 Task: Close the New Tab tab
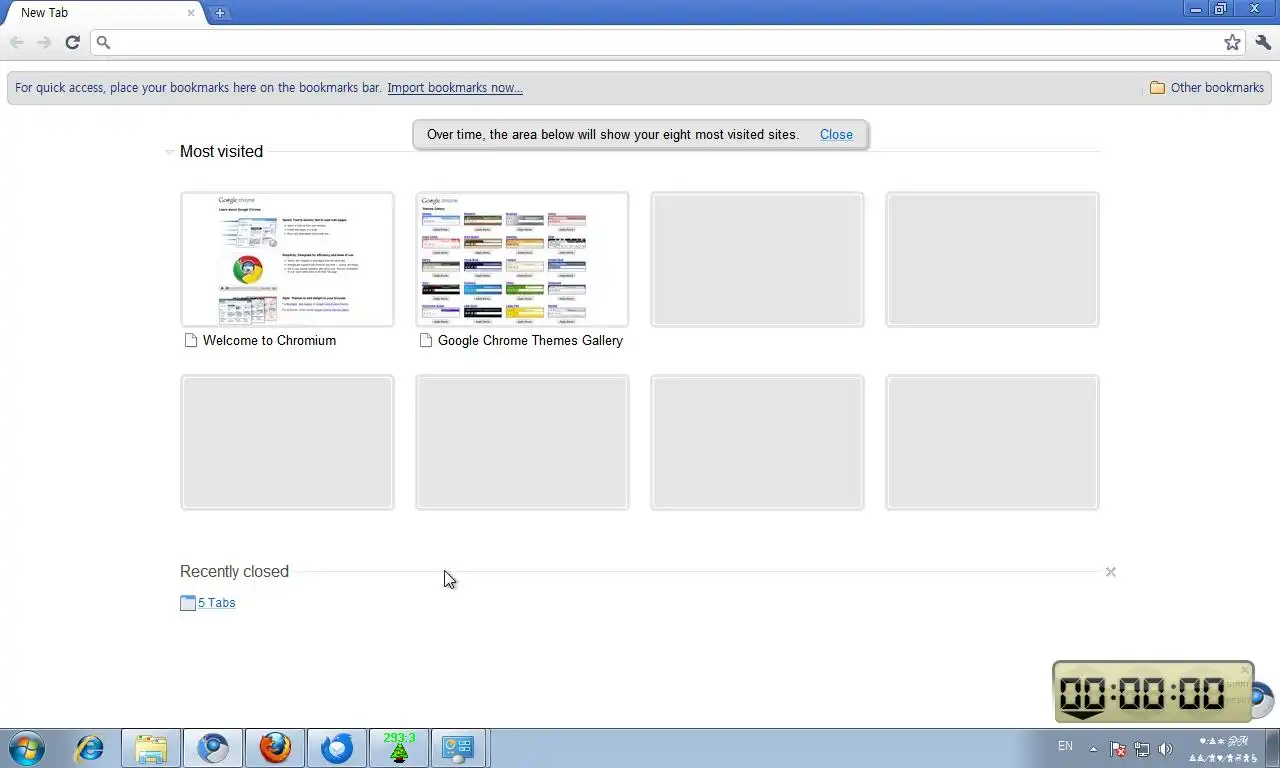coord(191,13)
